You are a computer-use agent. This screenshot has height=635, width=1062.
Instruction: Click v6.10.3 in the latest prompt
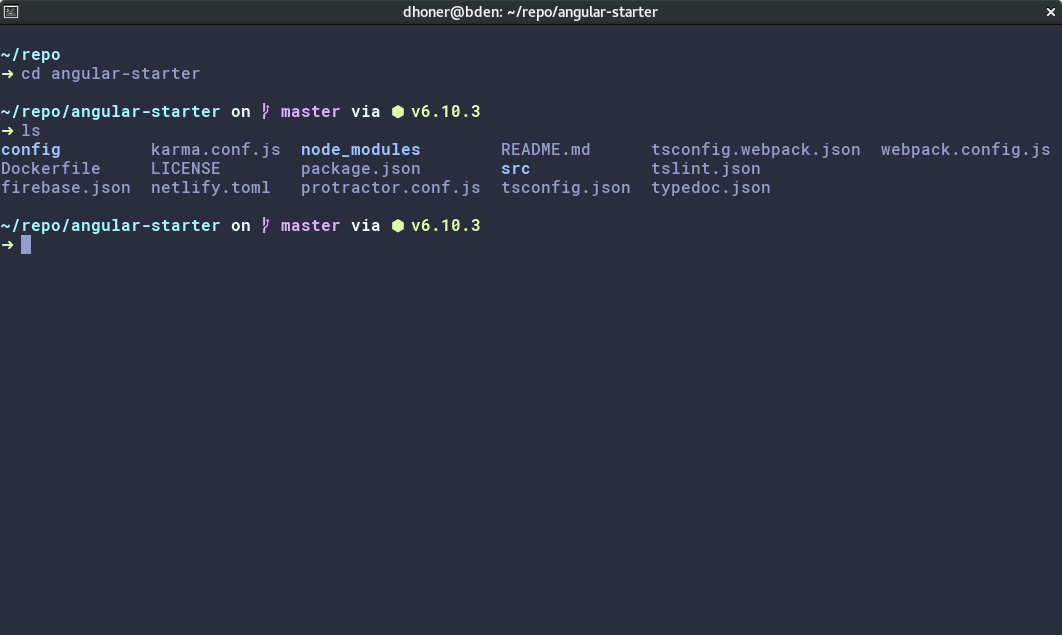(446, 225)
